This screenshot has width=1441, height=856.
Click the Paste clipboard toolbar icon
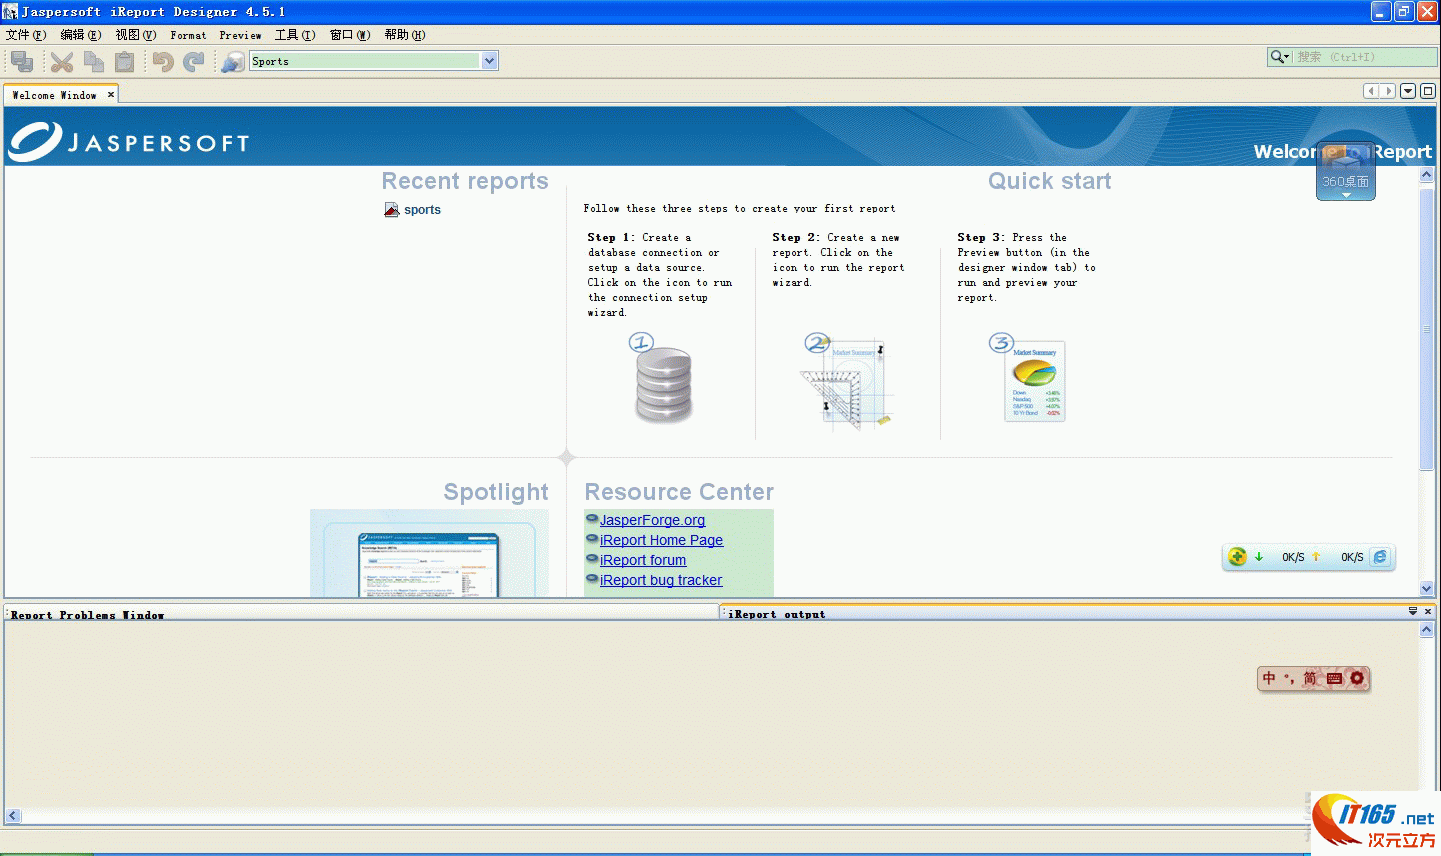(124, 62)
